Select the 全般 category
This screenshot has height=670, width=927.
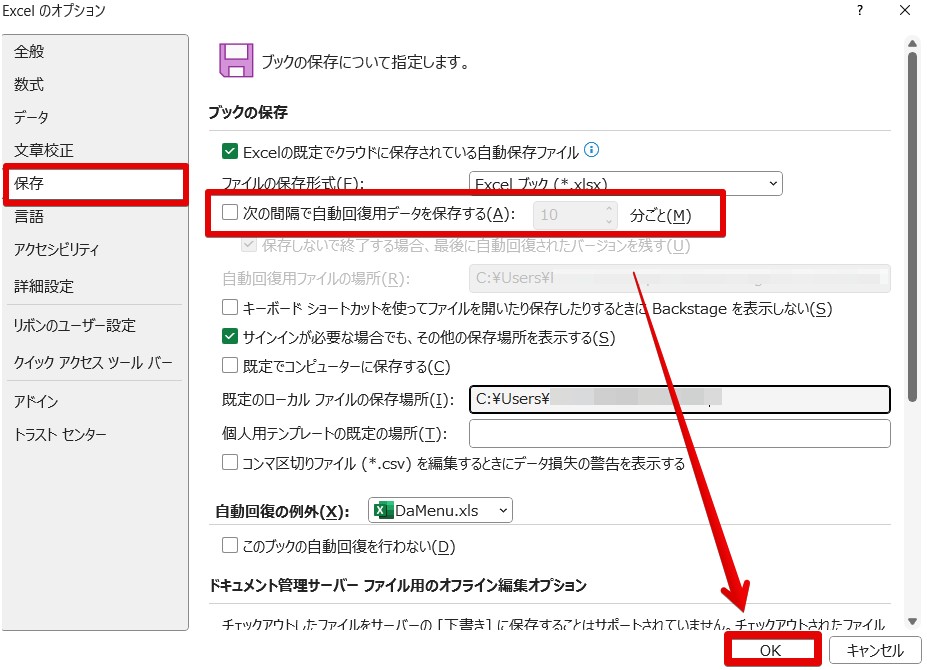[x=95, y=51]
